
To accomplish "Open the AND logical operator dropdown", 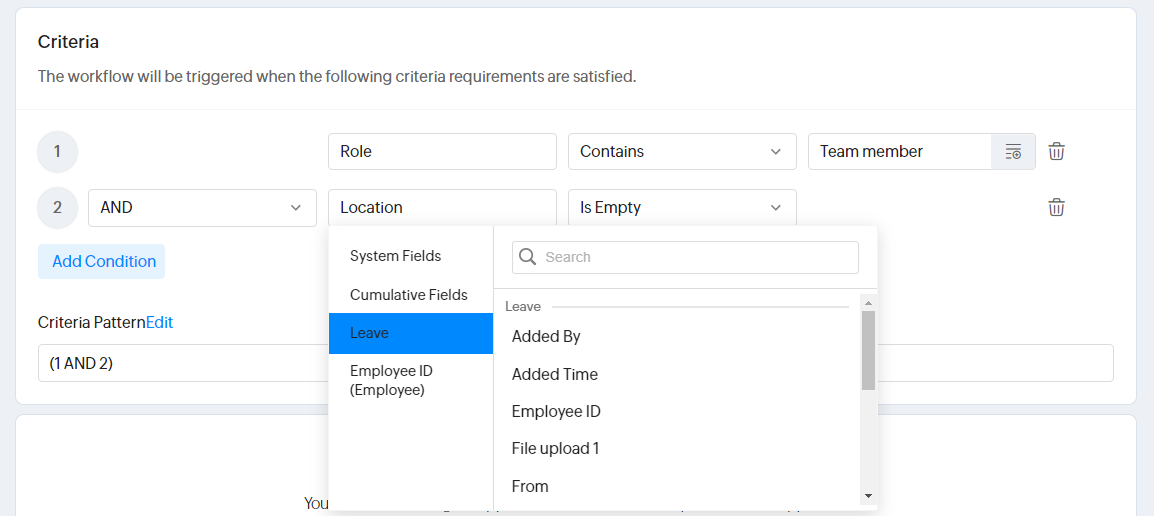I will [201, 208].
